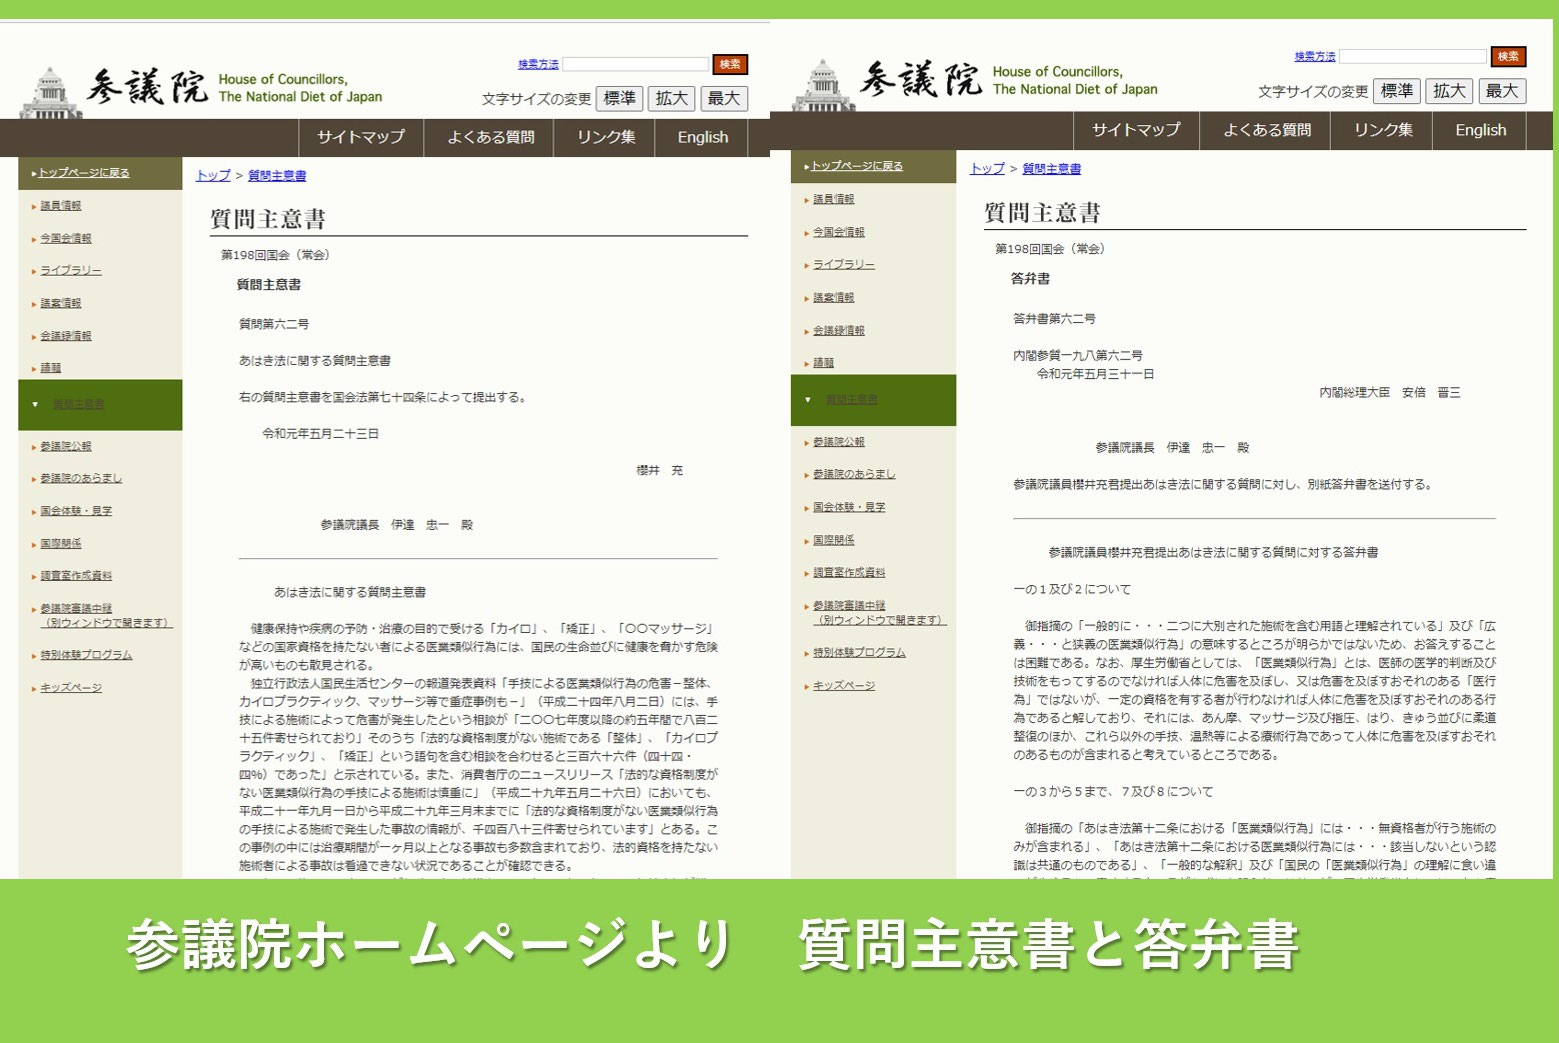
Task: Open 調査室作成資料 in the answer page sidebar
Action: pos(849,572)
